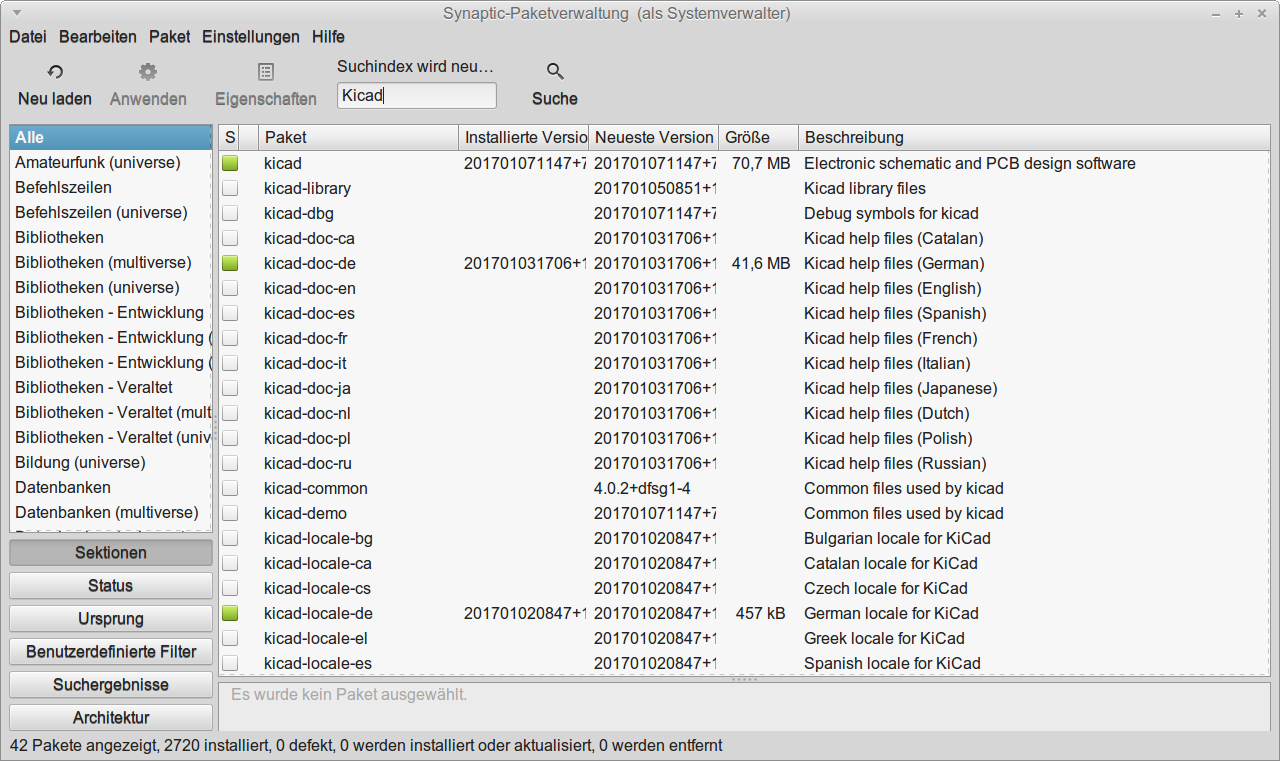Select the Befehlszeilen section
Image resolution: width=1280 pixels, height=761 pixels.
[x=110, y=188]
